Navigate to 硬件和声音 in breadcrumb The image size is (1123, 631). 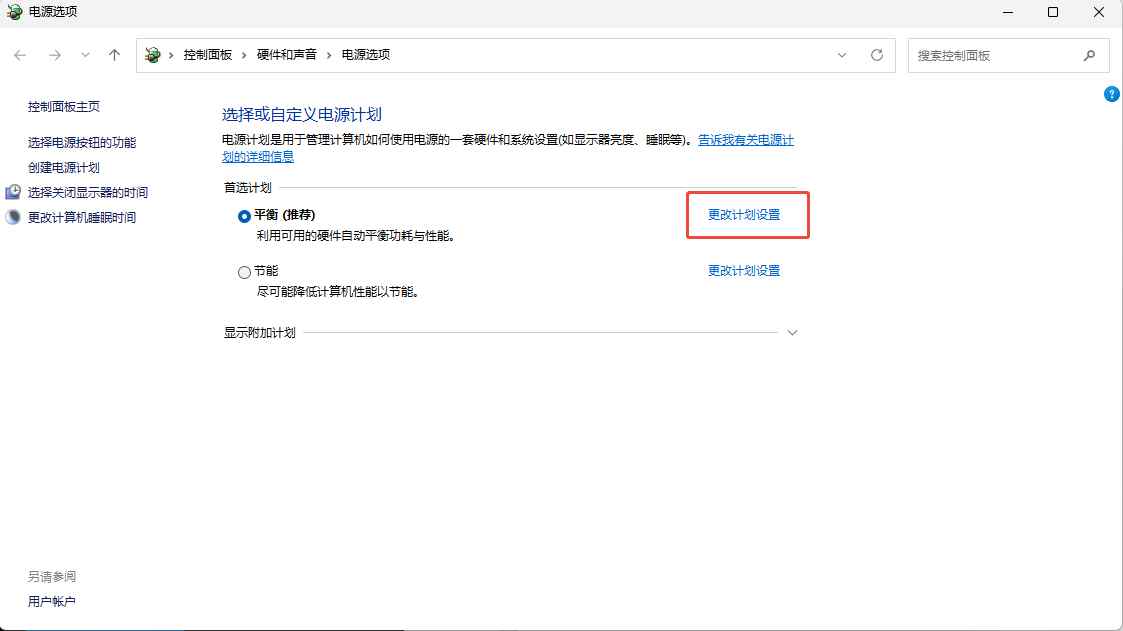[286, 55]
